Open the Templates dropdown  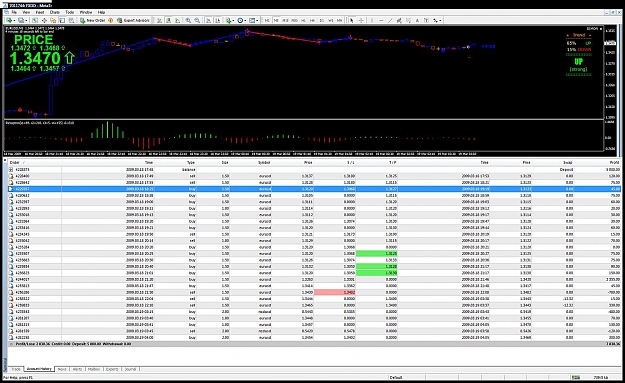point(253,20)
